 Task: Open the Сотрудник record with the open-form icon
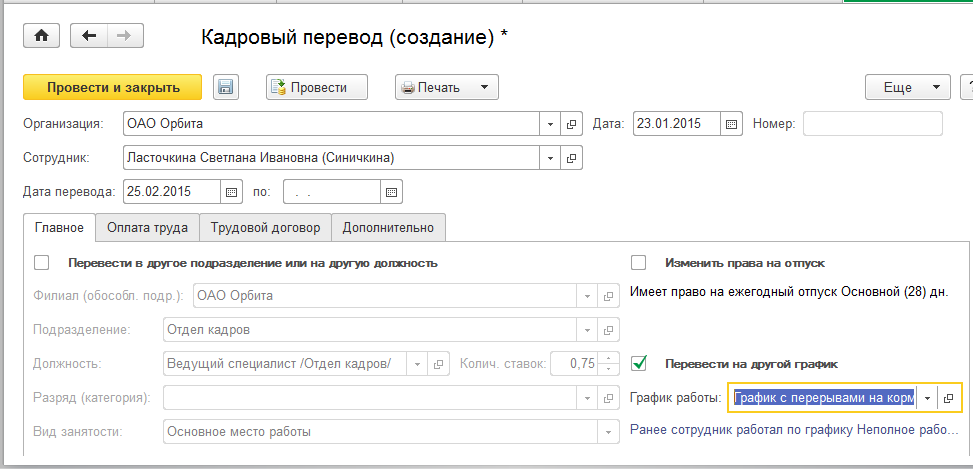pos(572,158)
